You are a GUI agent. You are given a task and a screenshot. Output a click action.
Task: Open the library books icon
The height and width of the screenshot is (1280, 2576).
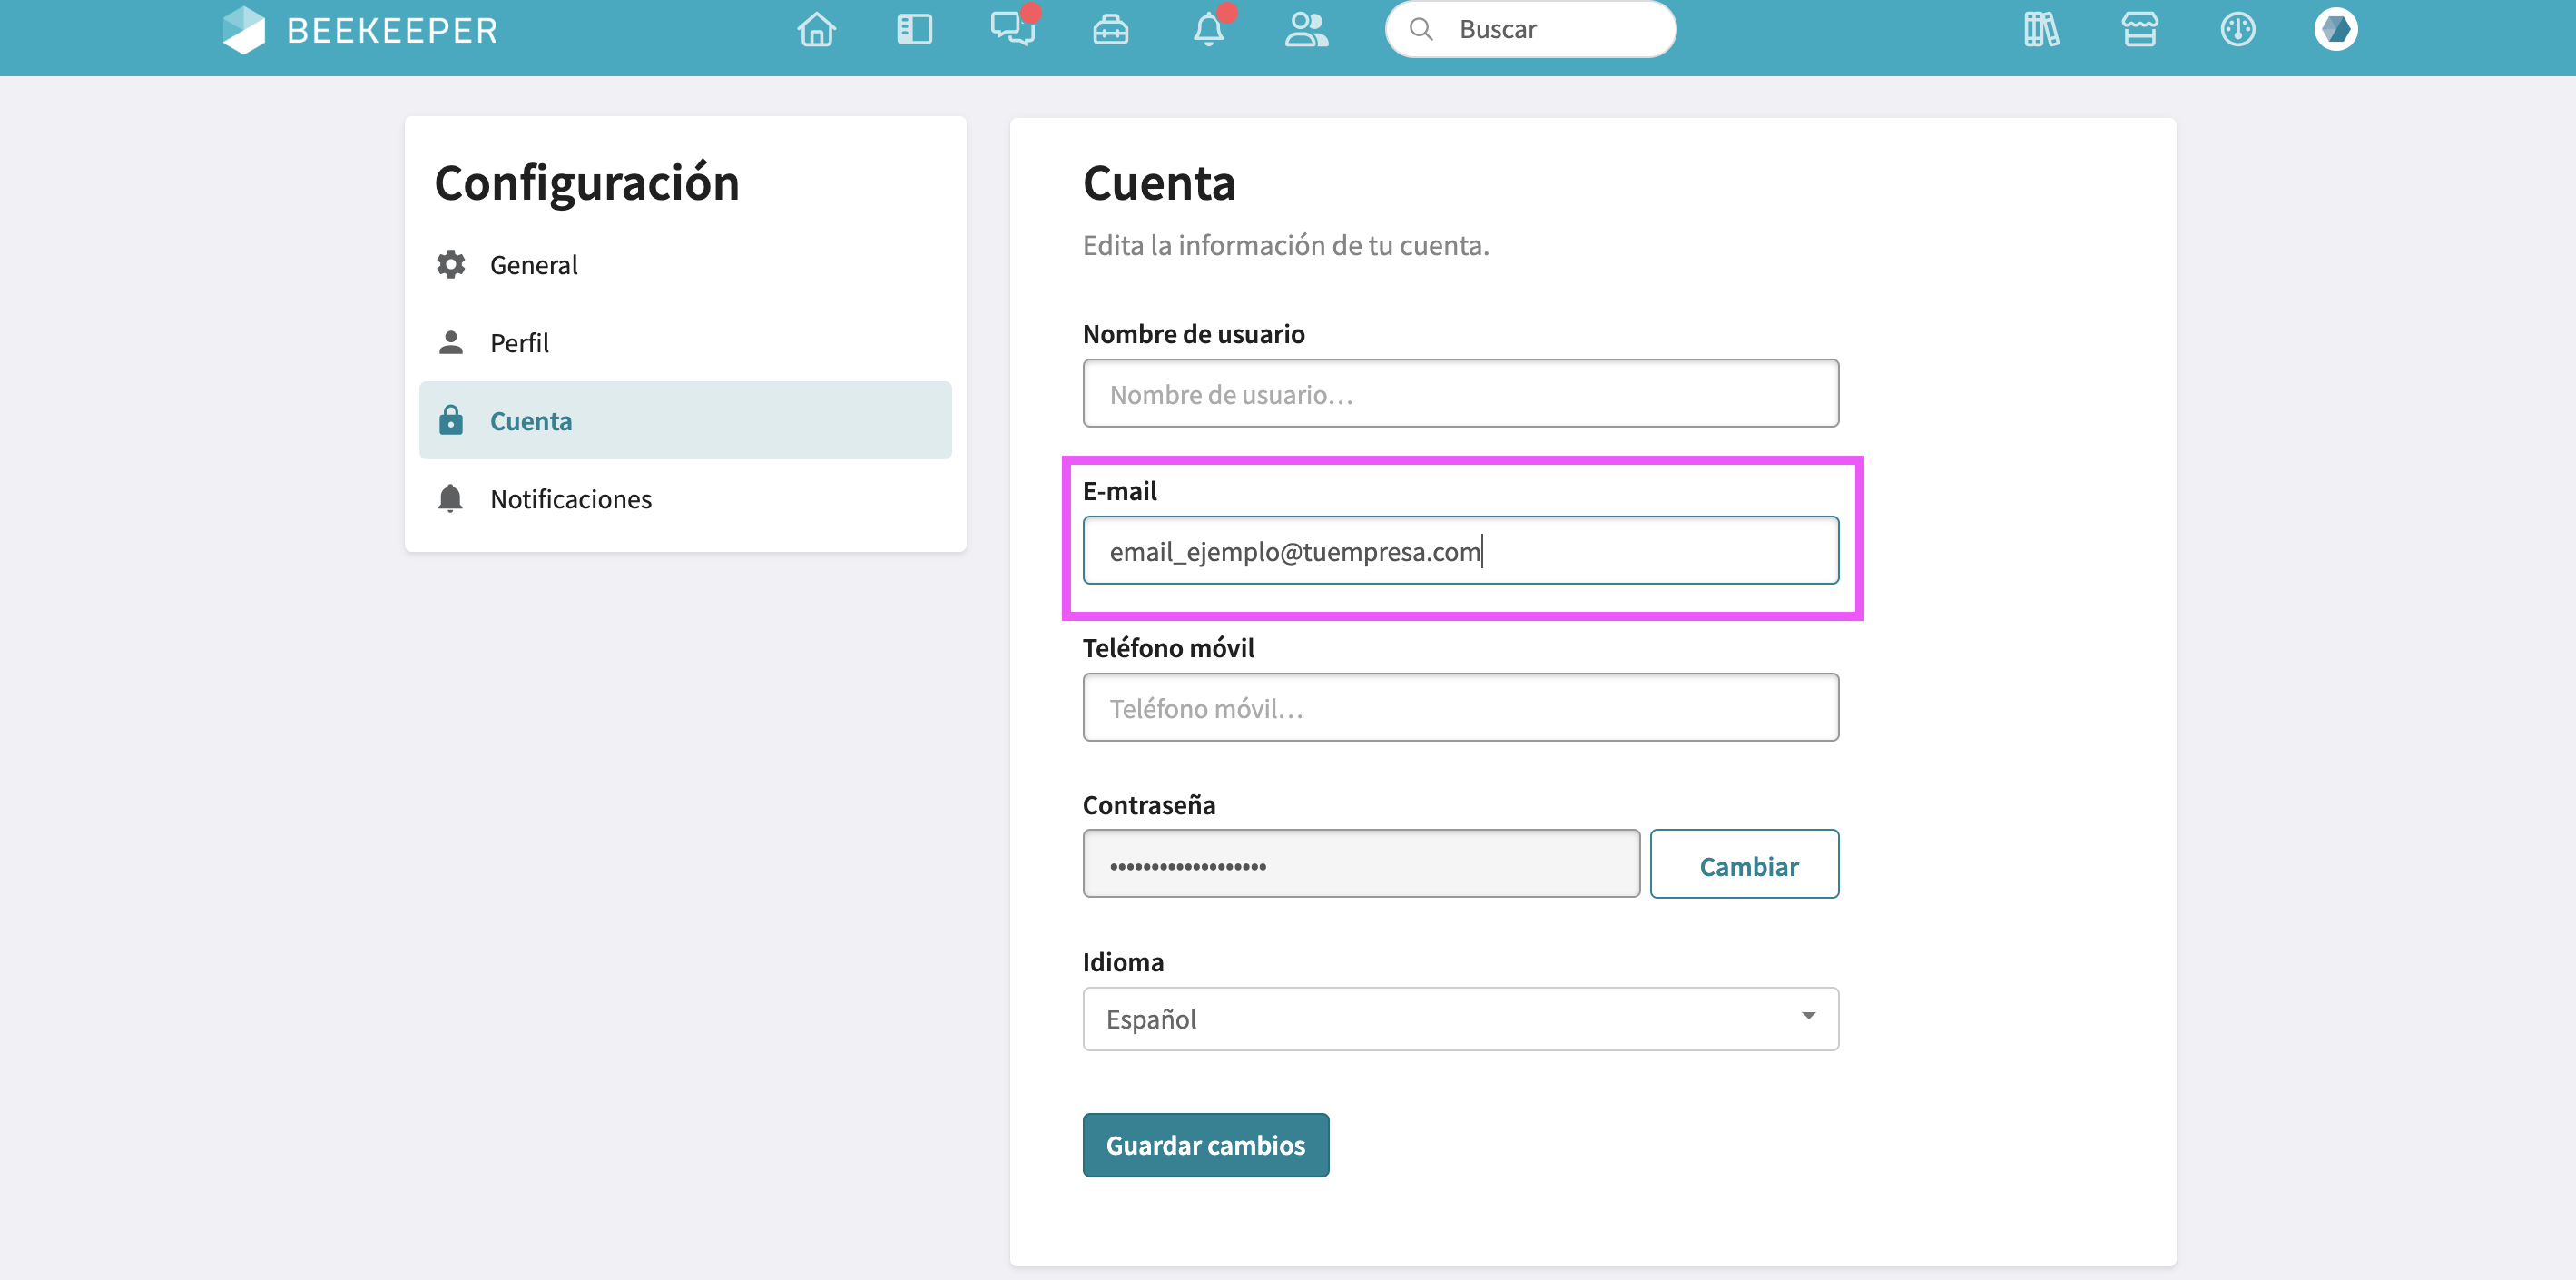[x=2041, y=30]
